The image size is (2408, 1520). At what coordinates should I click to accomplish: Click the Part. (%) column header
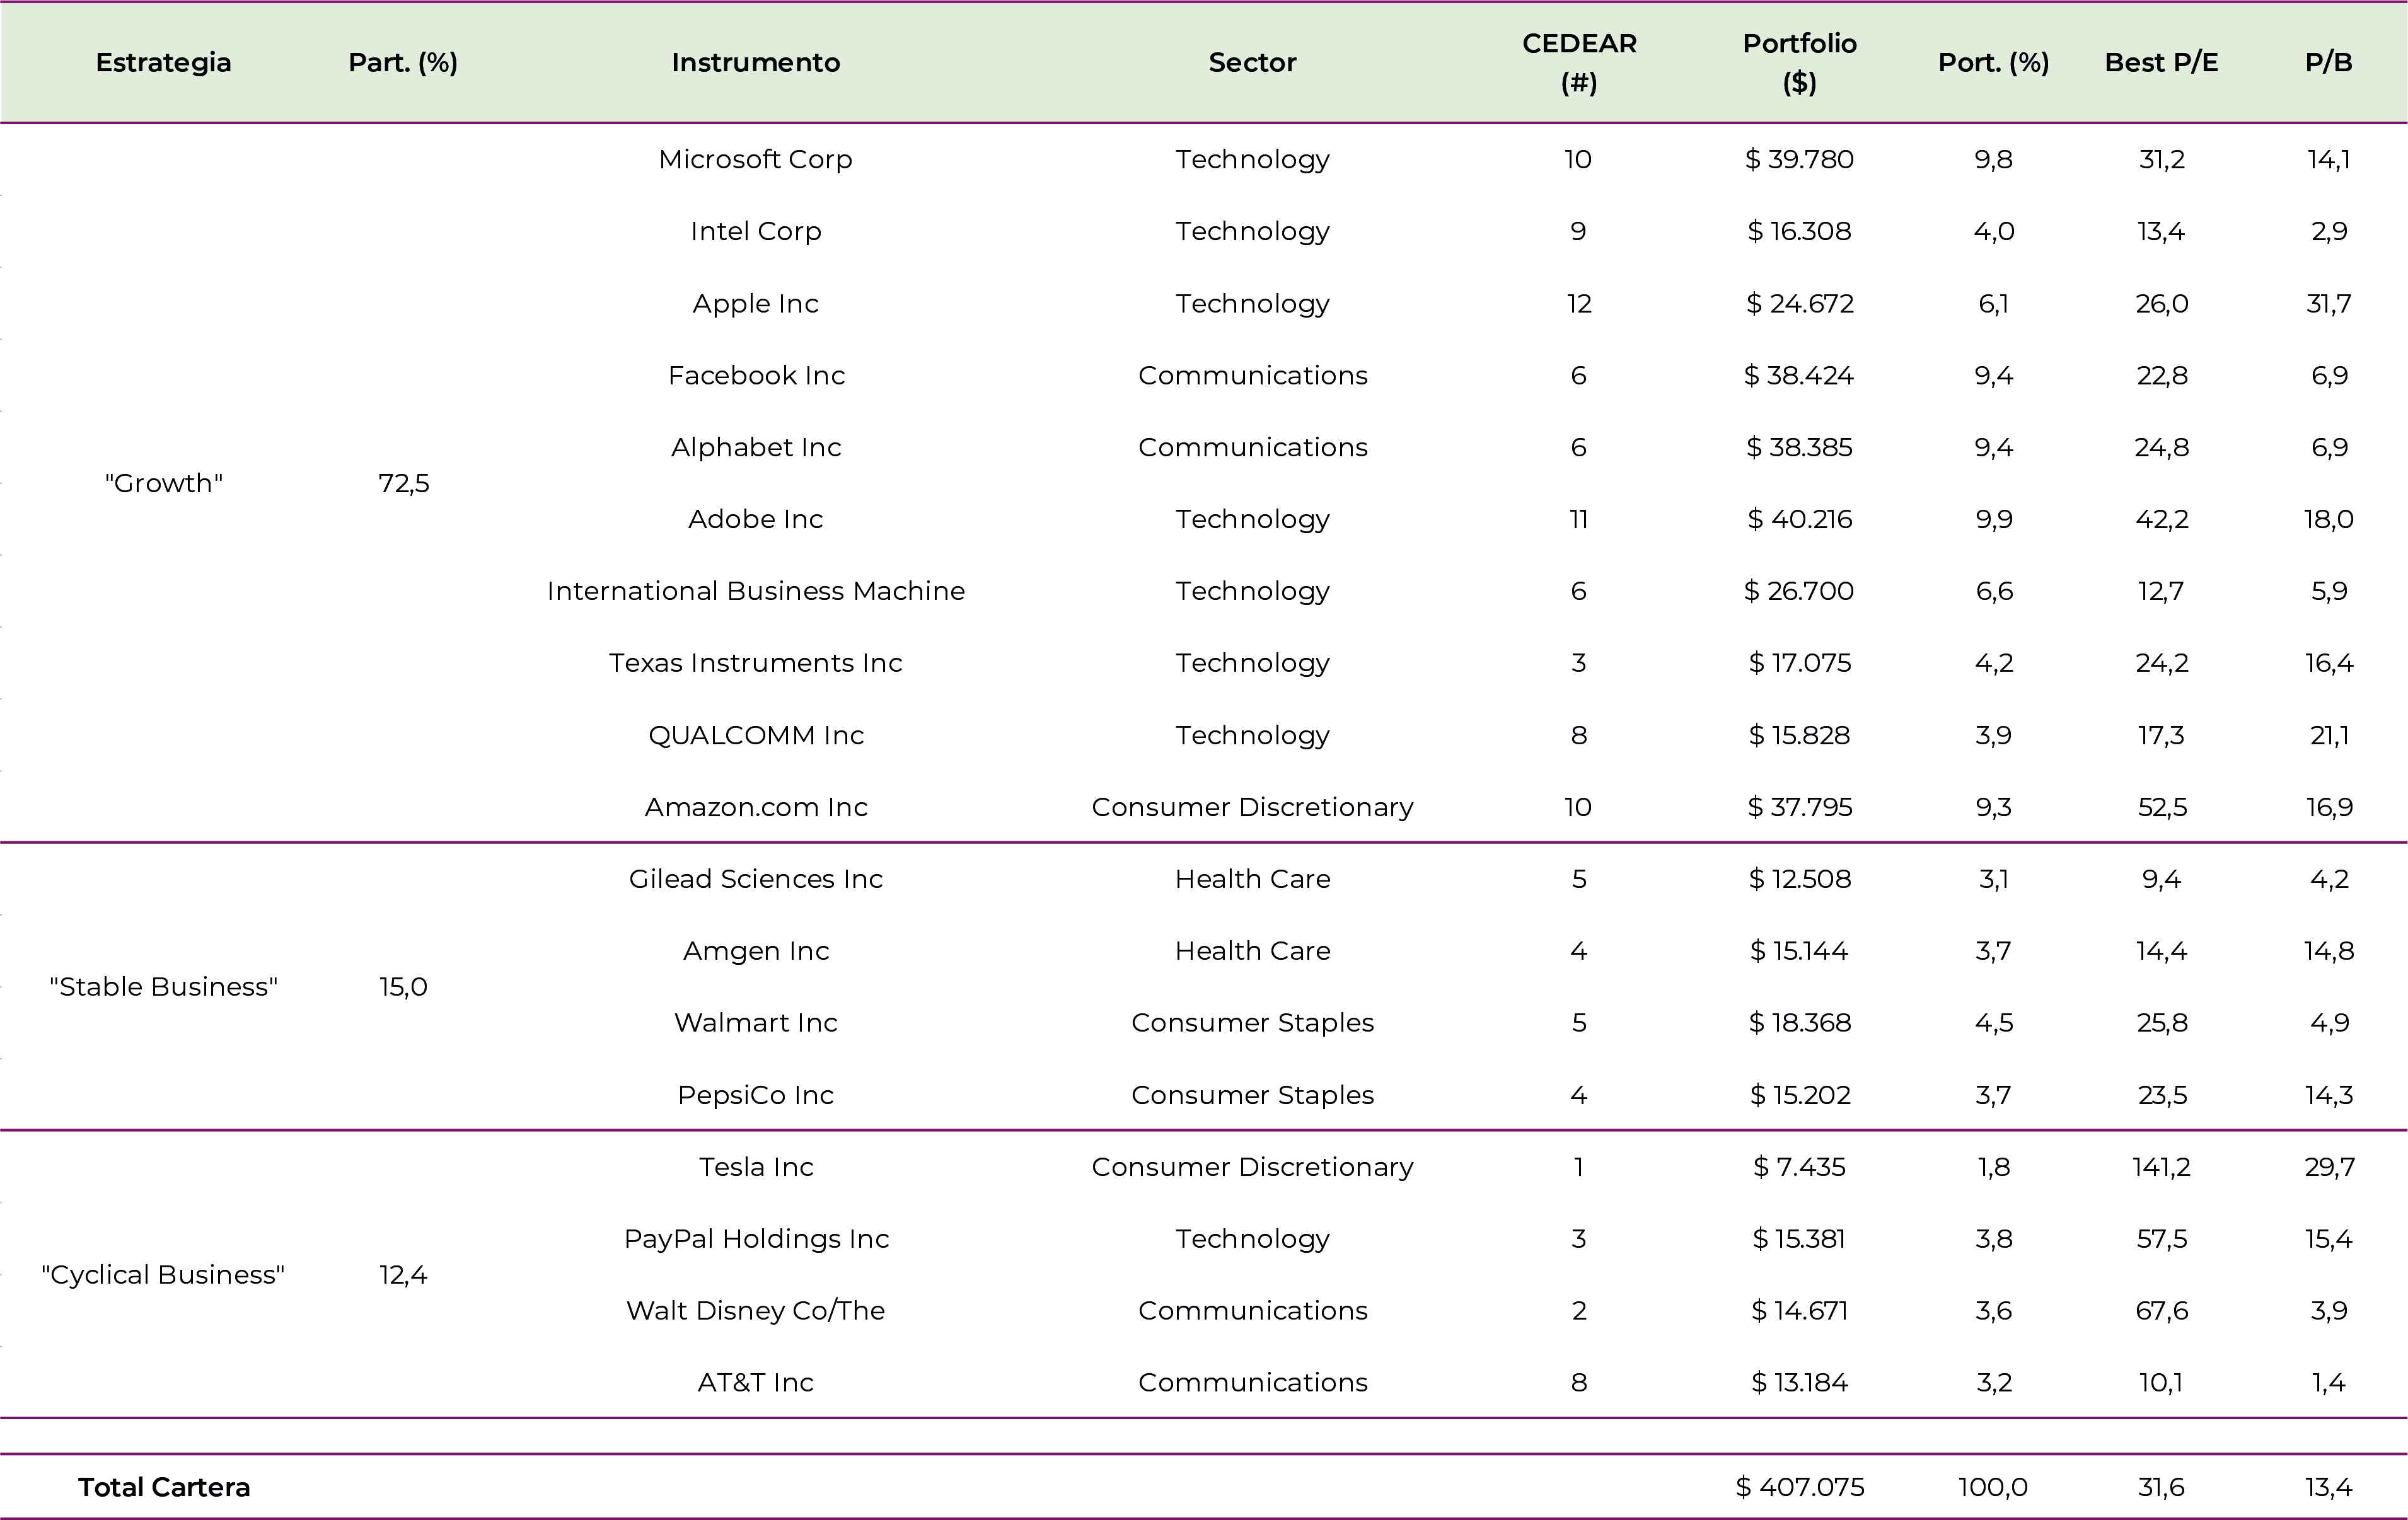click(x=403, y=62)
